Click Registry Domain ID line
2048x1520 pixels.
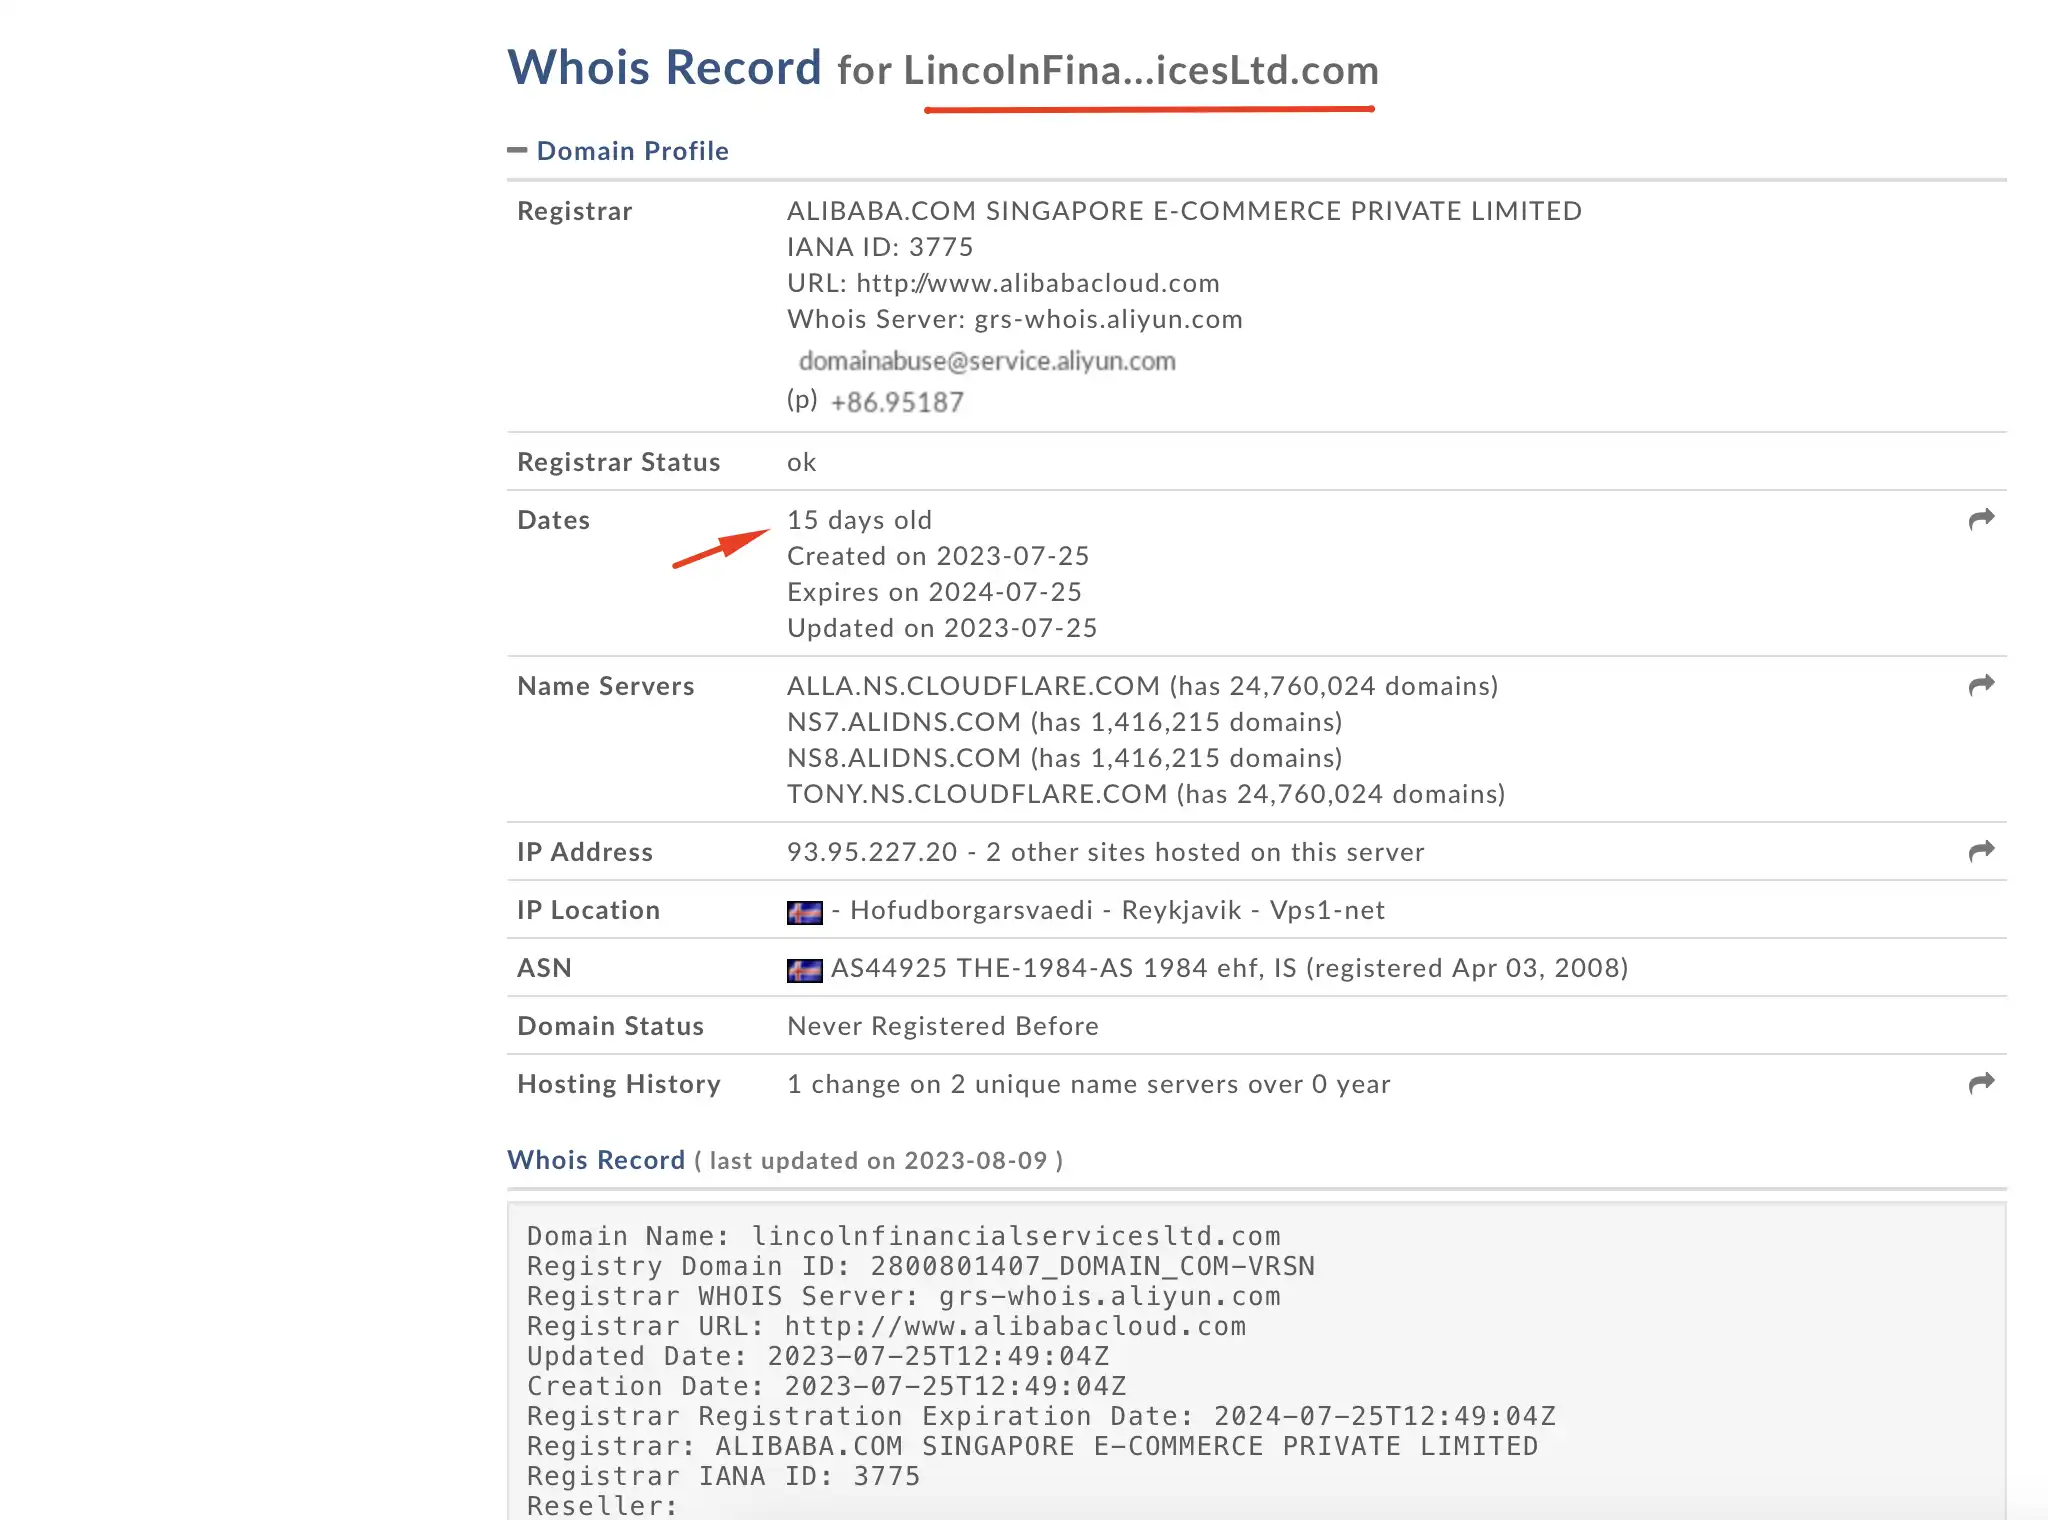[x=920, y=1266]
